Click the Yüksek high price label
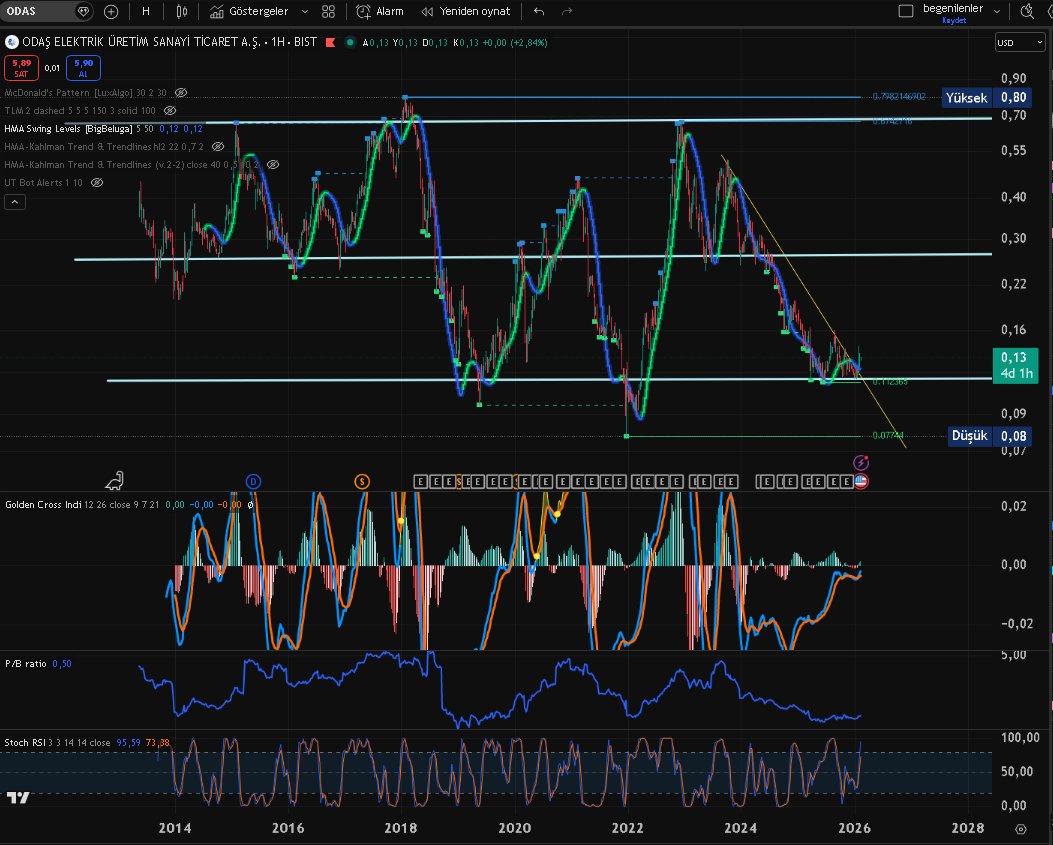 pyautogui.click(x=966, y=98)
